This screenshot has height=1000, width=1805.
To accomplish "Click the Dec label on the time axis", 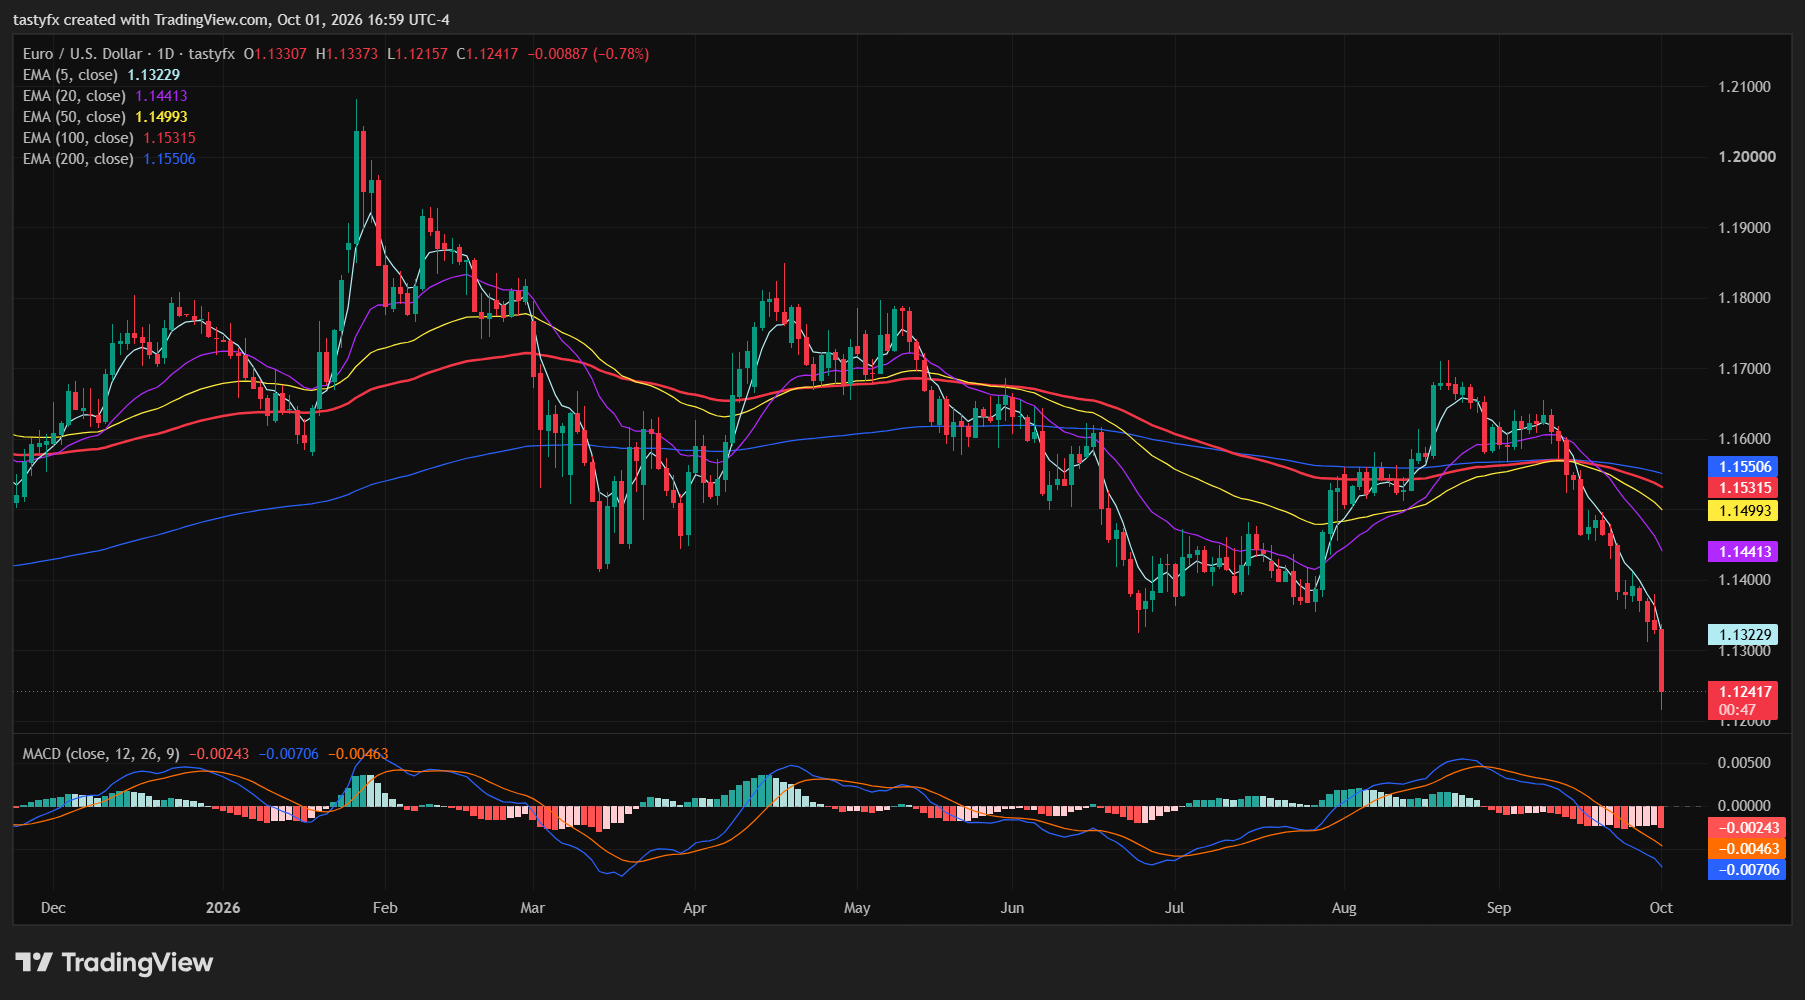I will click(x=53, y=908).
